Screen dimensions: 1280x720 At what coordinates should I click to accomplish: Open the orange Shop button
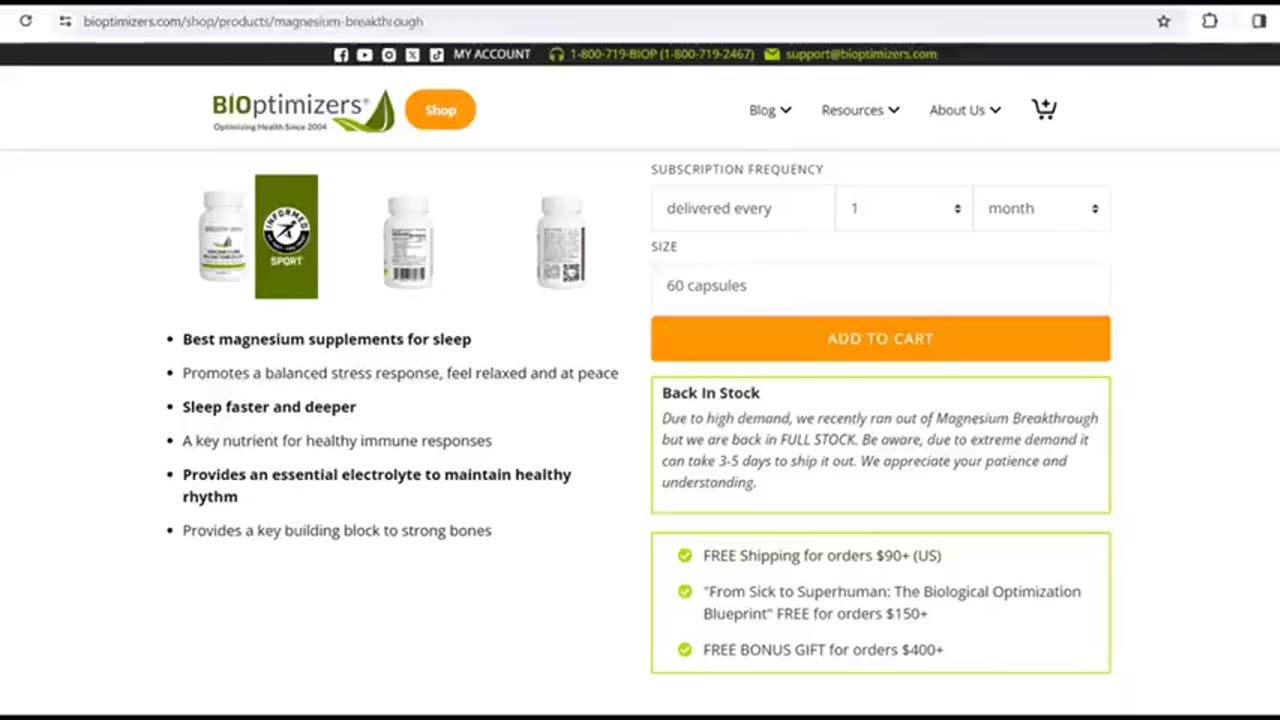point(440,110)
